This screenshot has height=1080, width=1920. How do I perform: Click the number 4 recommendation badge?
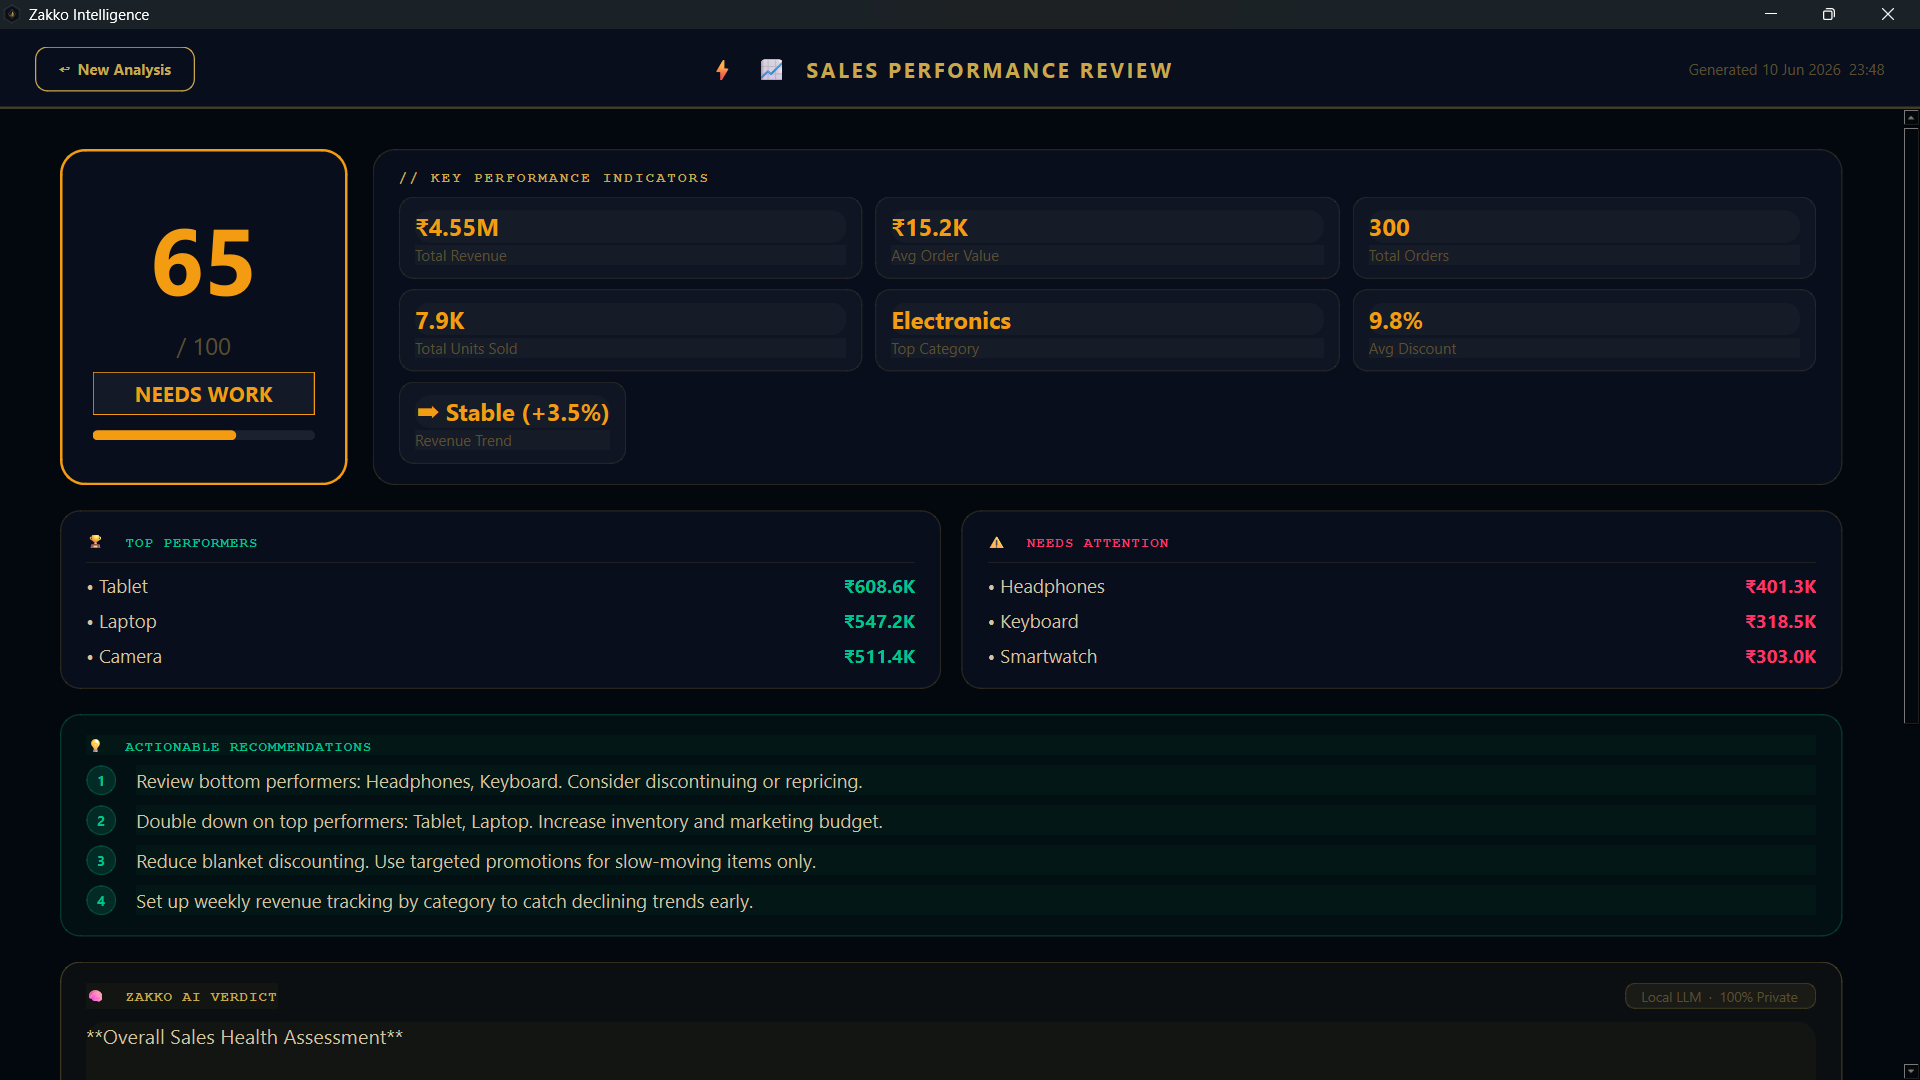[x=101, y=901]
